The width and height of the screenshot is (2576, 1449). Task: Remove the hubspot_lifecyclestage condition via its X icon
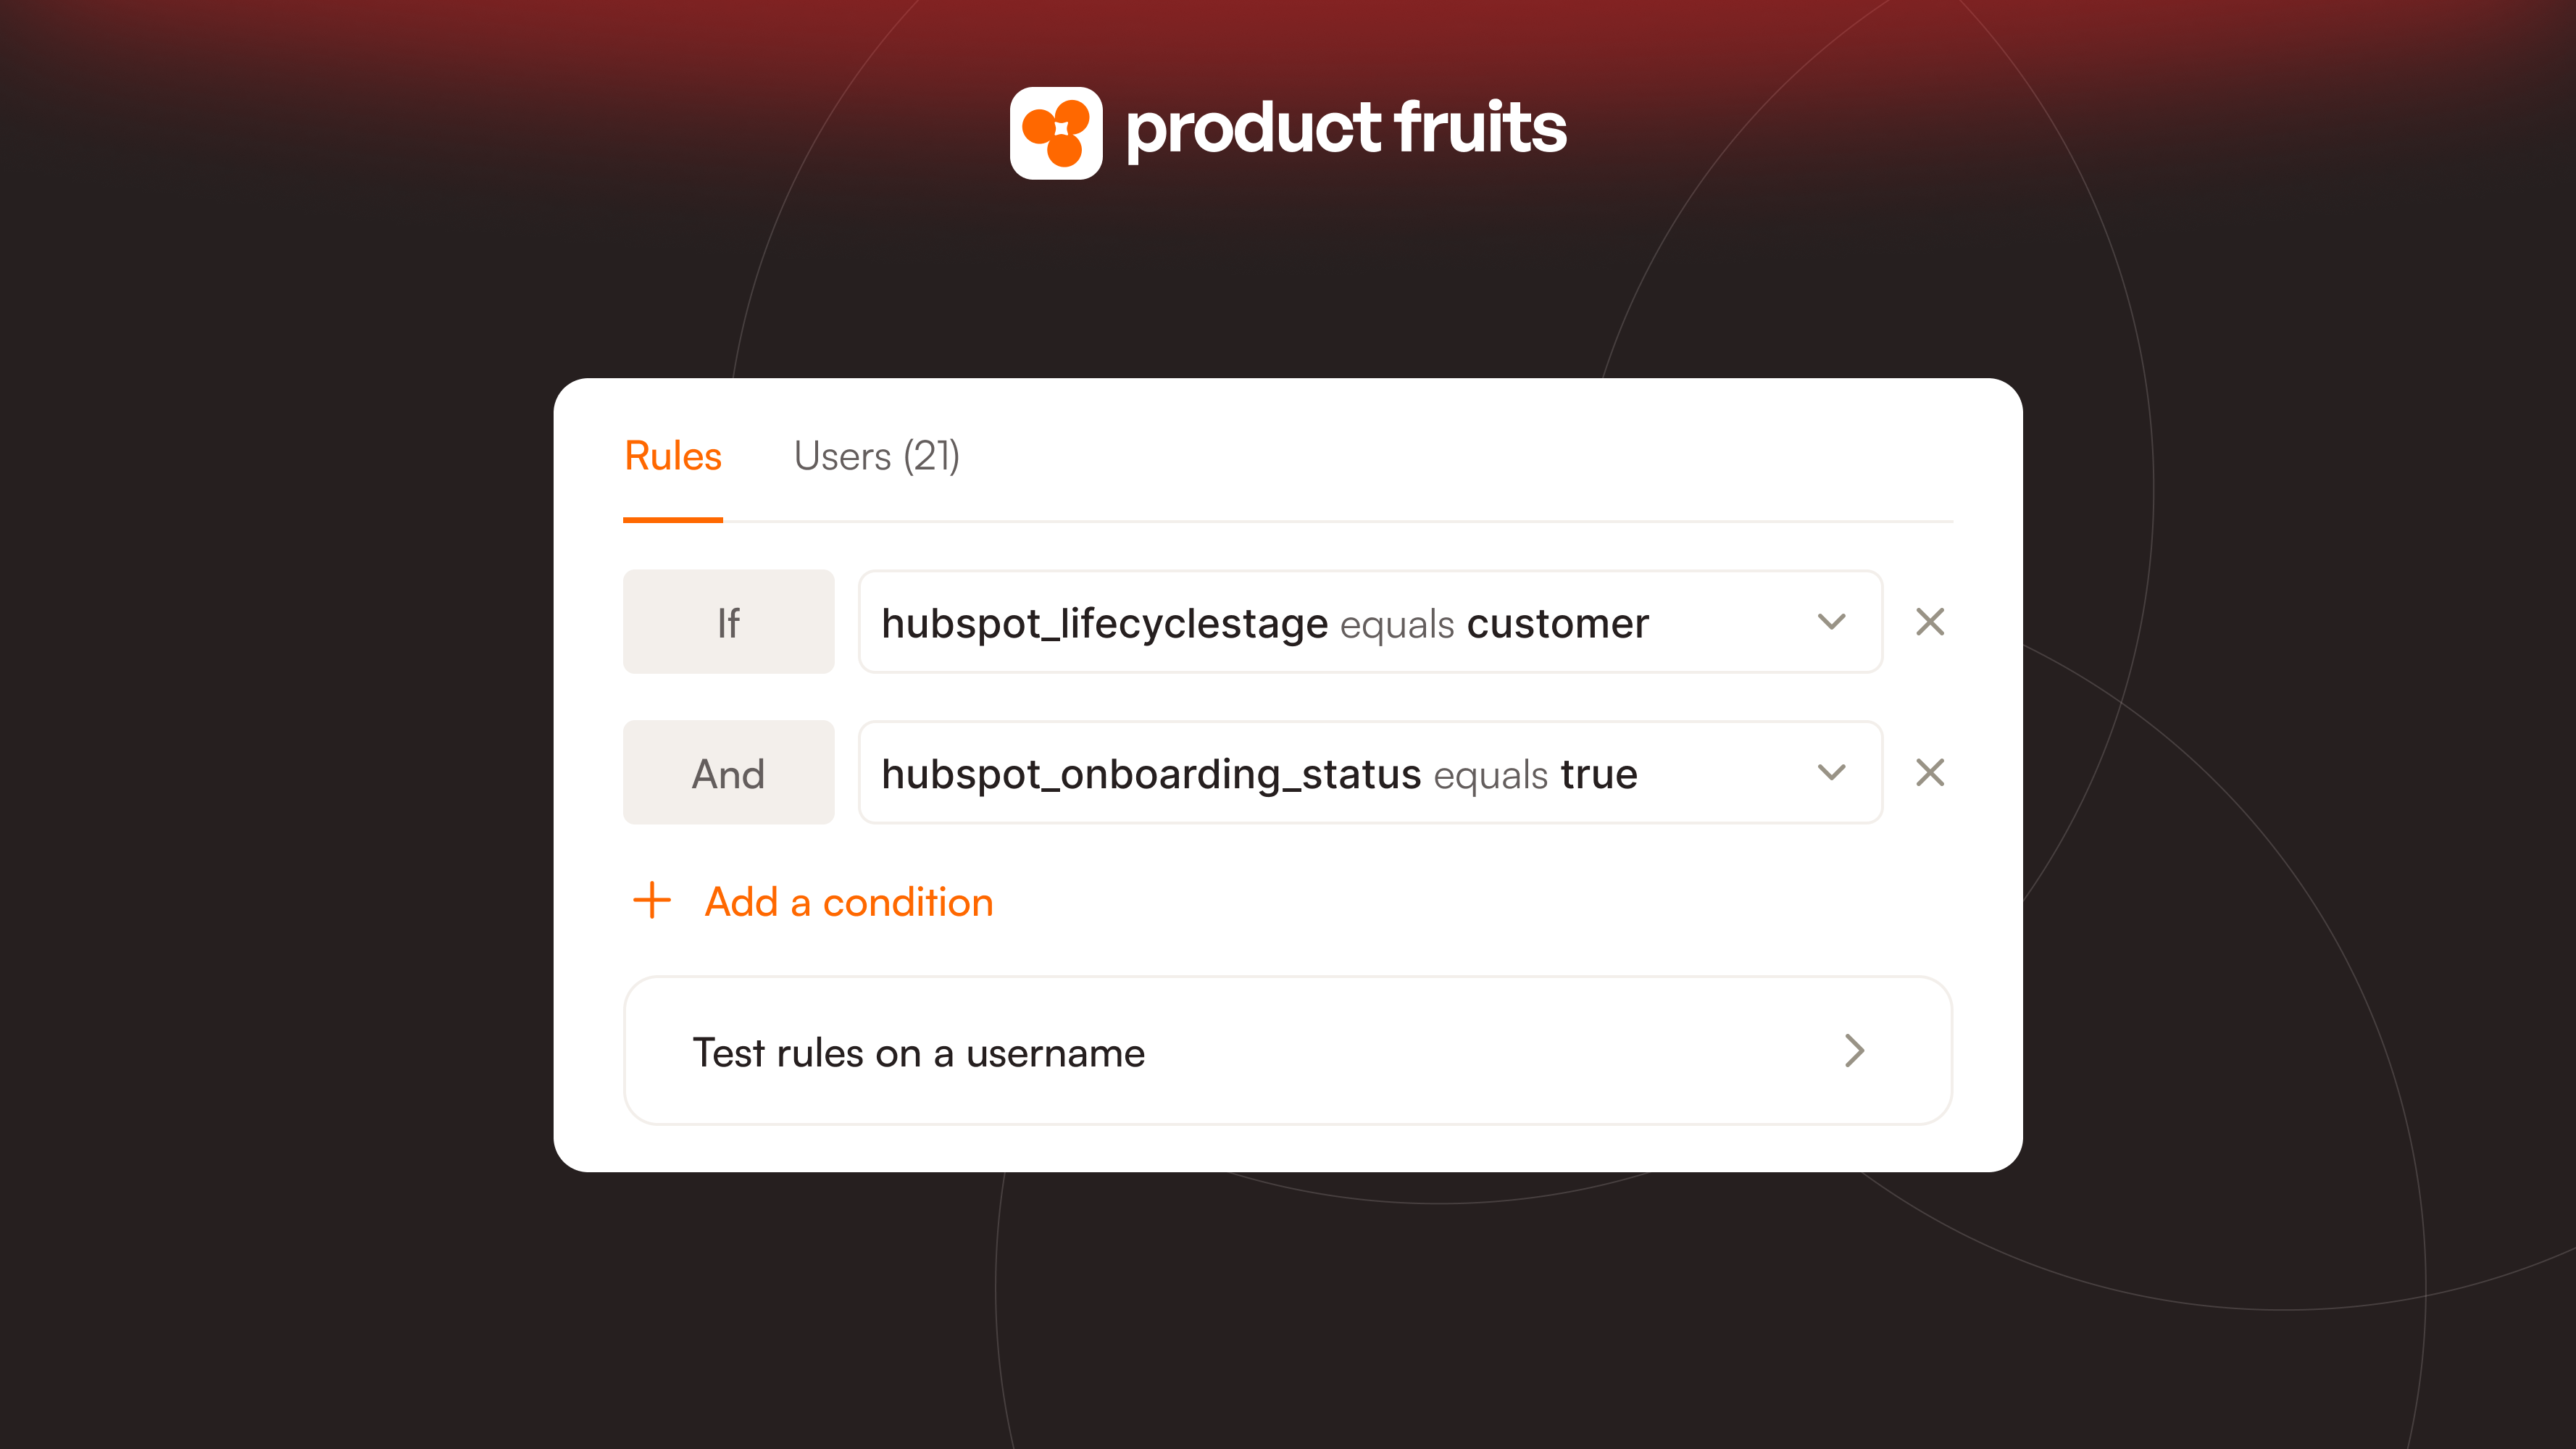[x=1929, y=622]
